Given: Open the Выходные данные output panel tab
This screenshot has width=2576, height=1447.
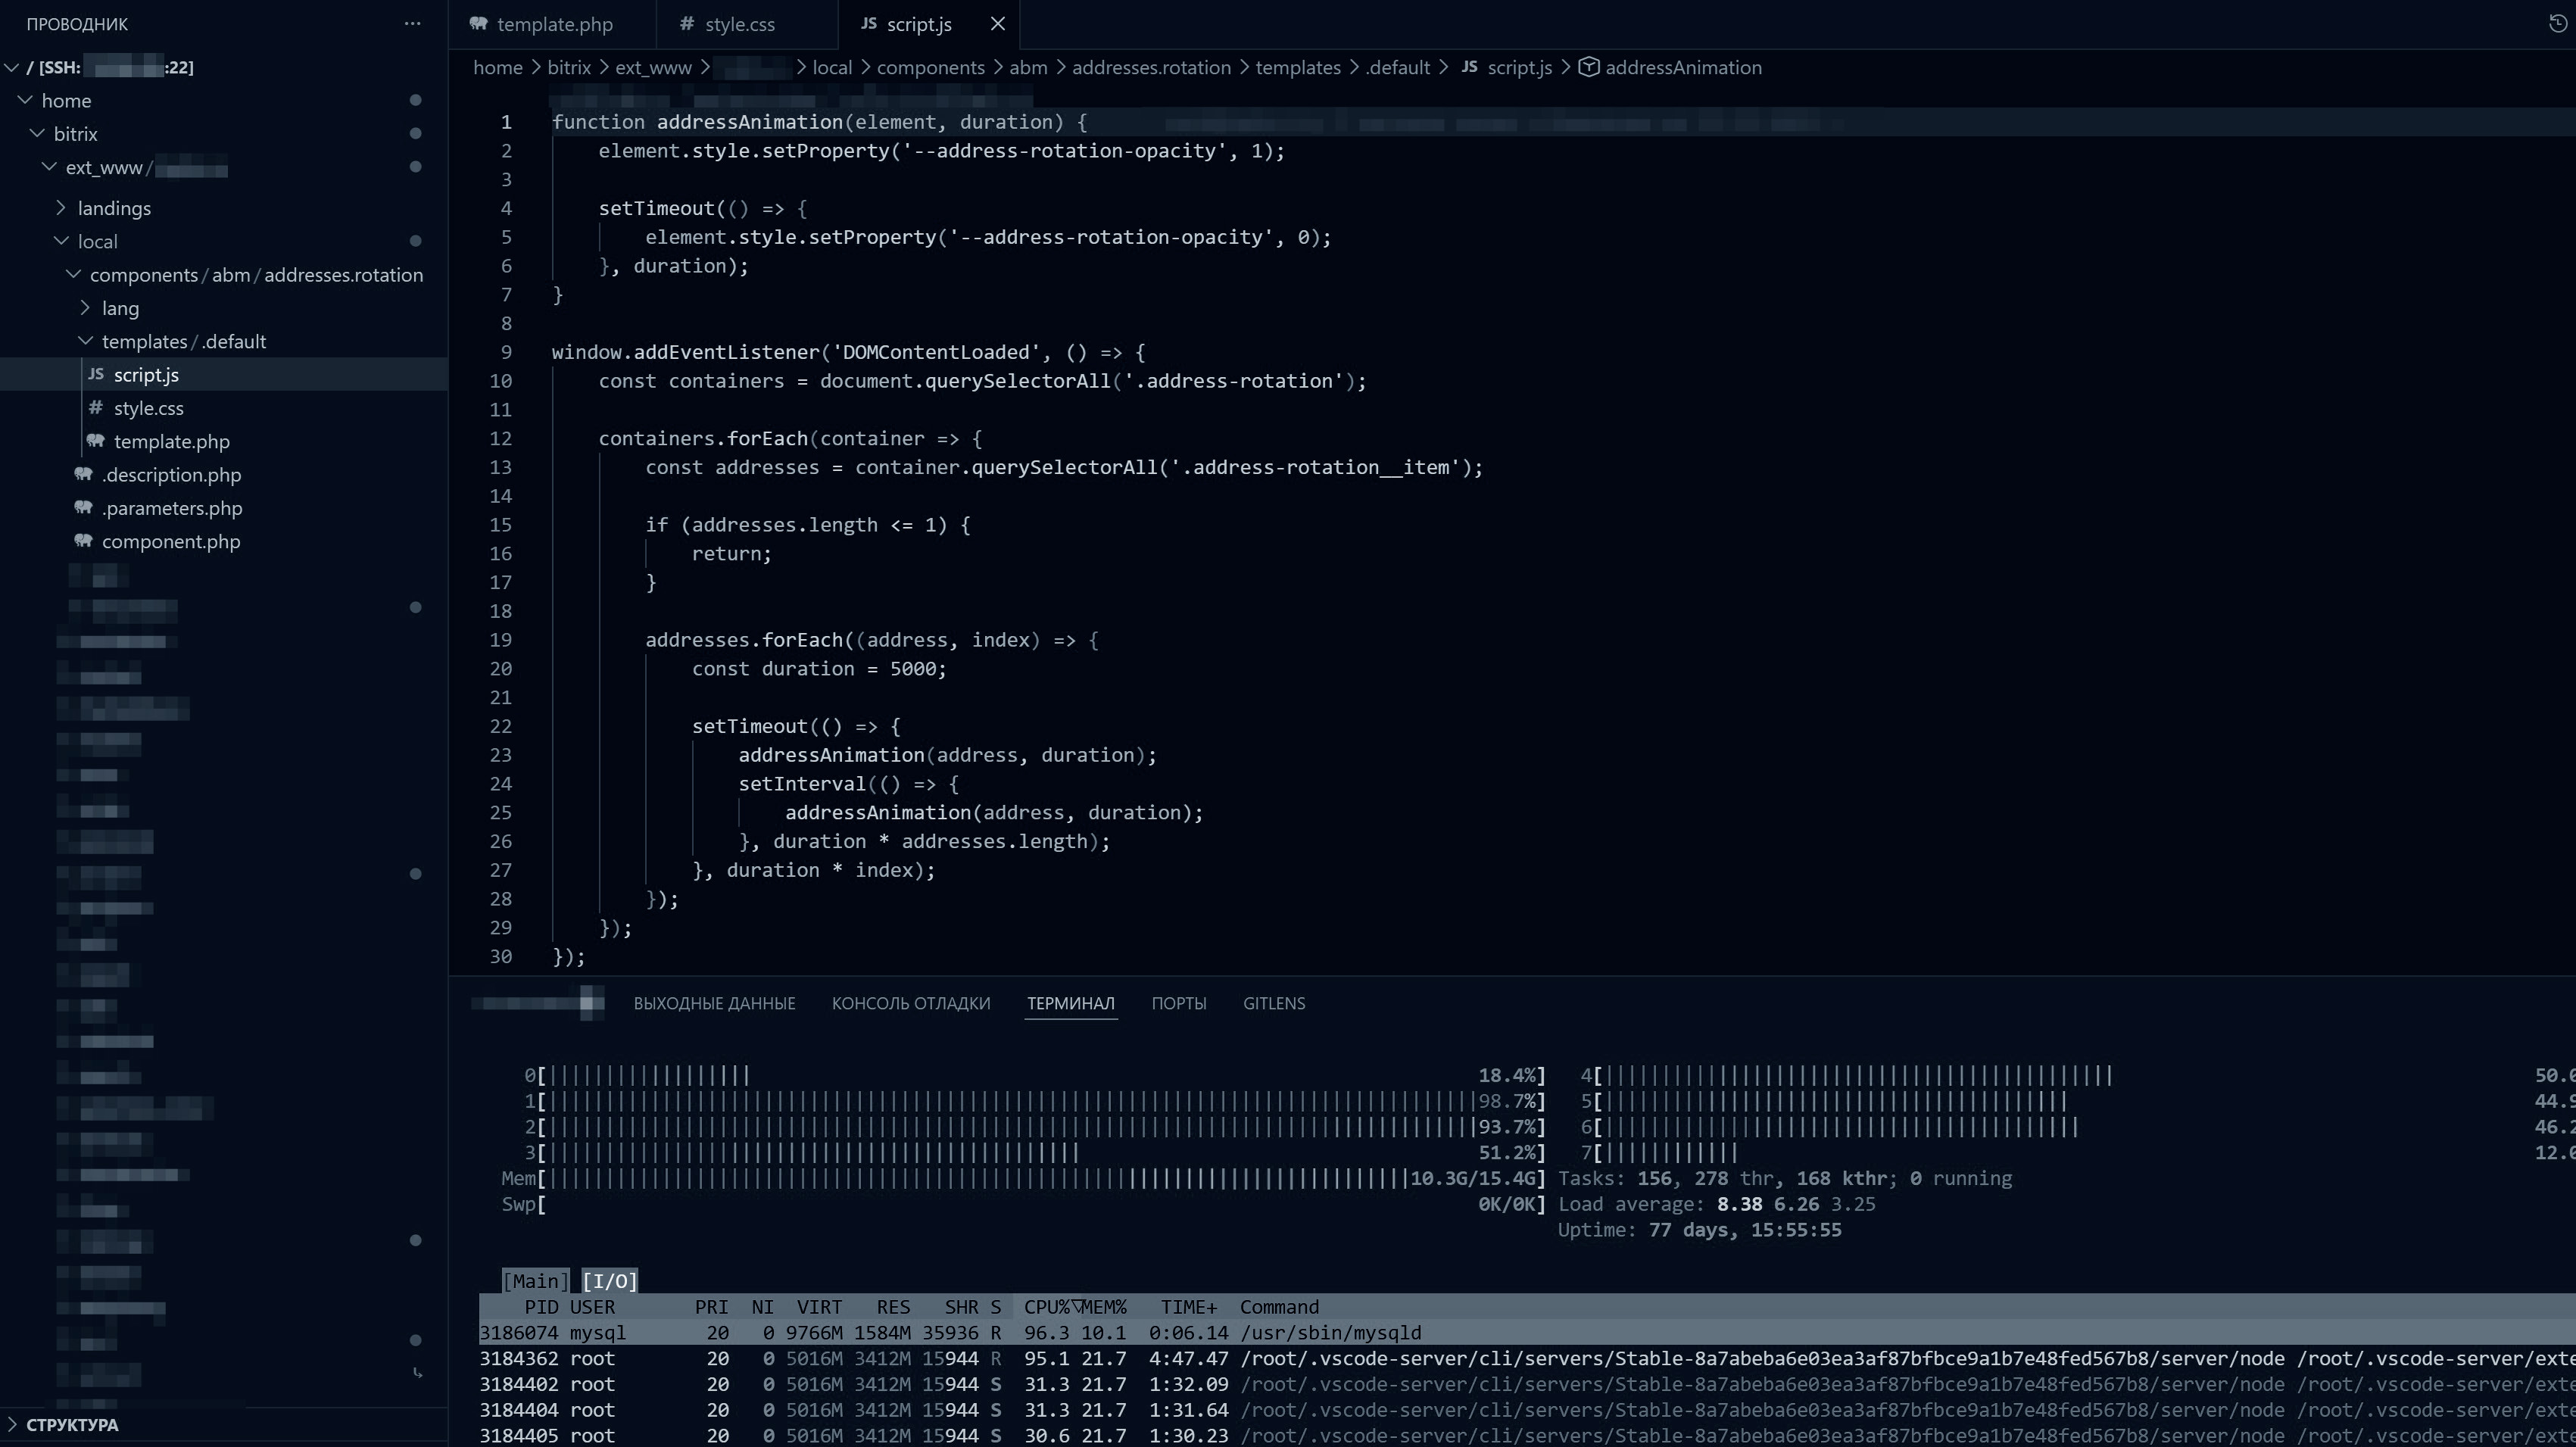Looking at the screenshot, I should [714, 1003].
